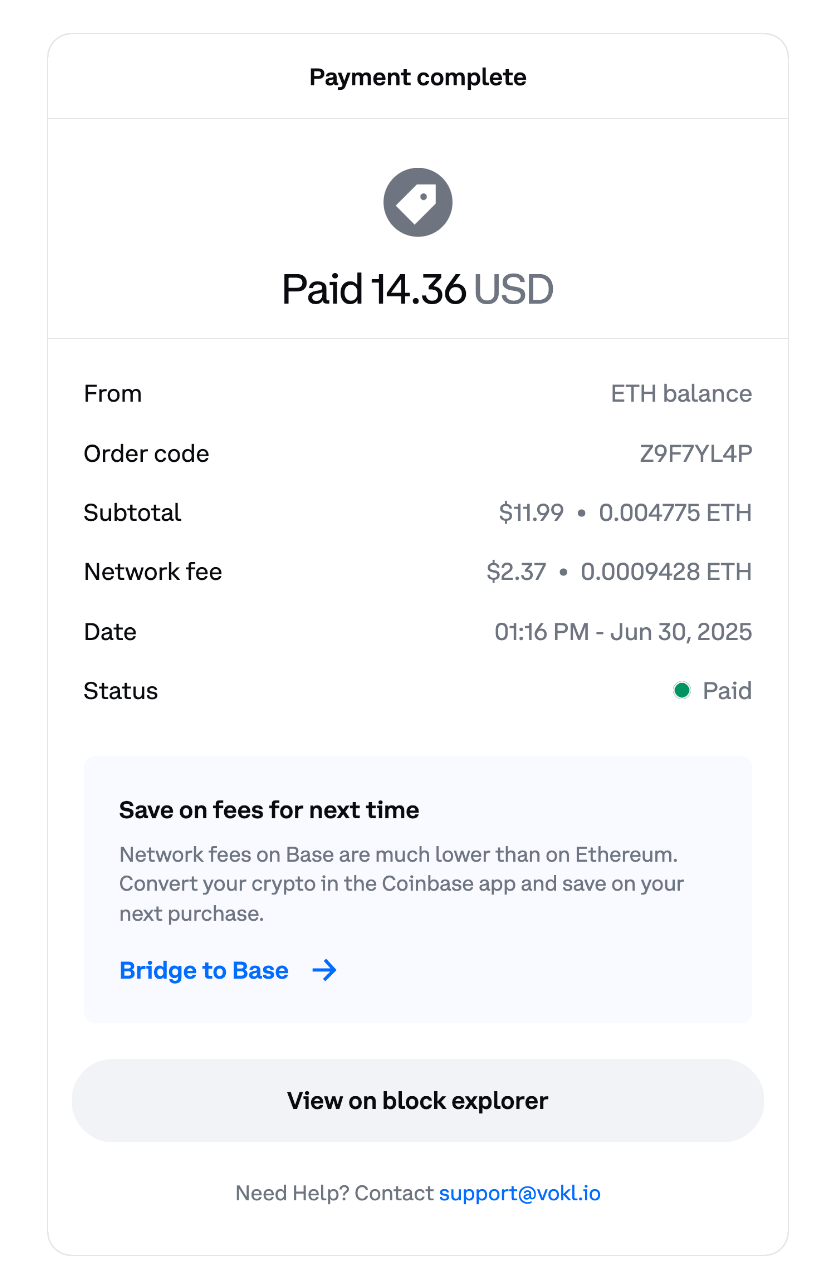Select the subtotal value $11.99 in ETH
This screenshot has width=818, height=1280.
675,513
